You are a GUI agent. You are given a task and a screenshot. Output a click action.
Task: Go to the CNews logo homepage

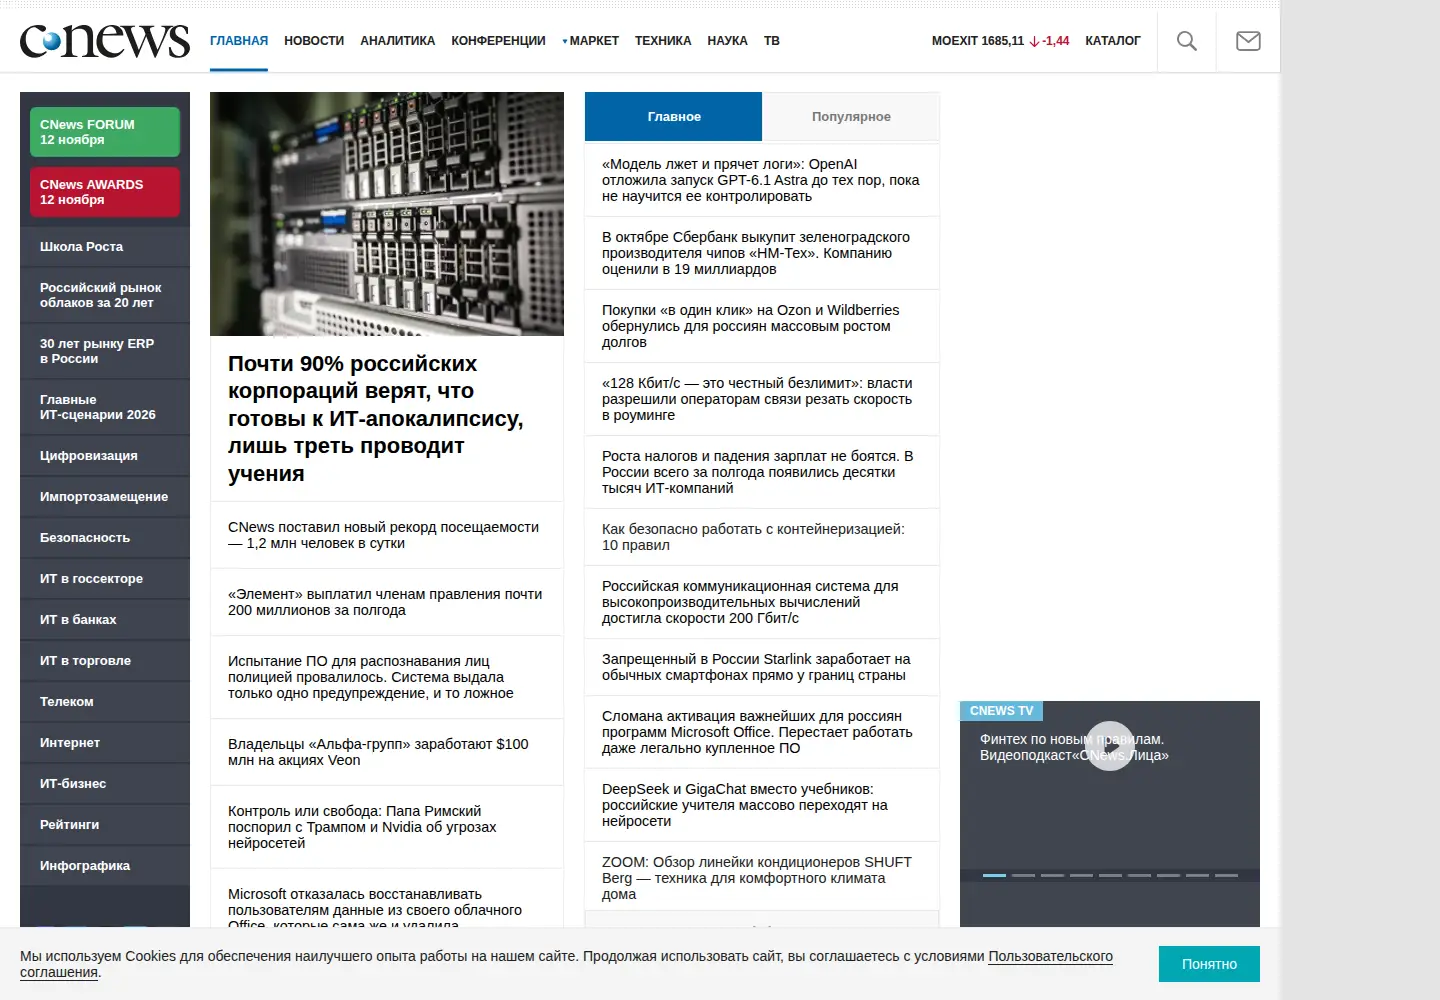[x=105, y=40]
